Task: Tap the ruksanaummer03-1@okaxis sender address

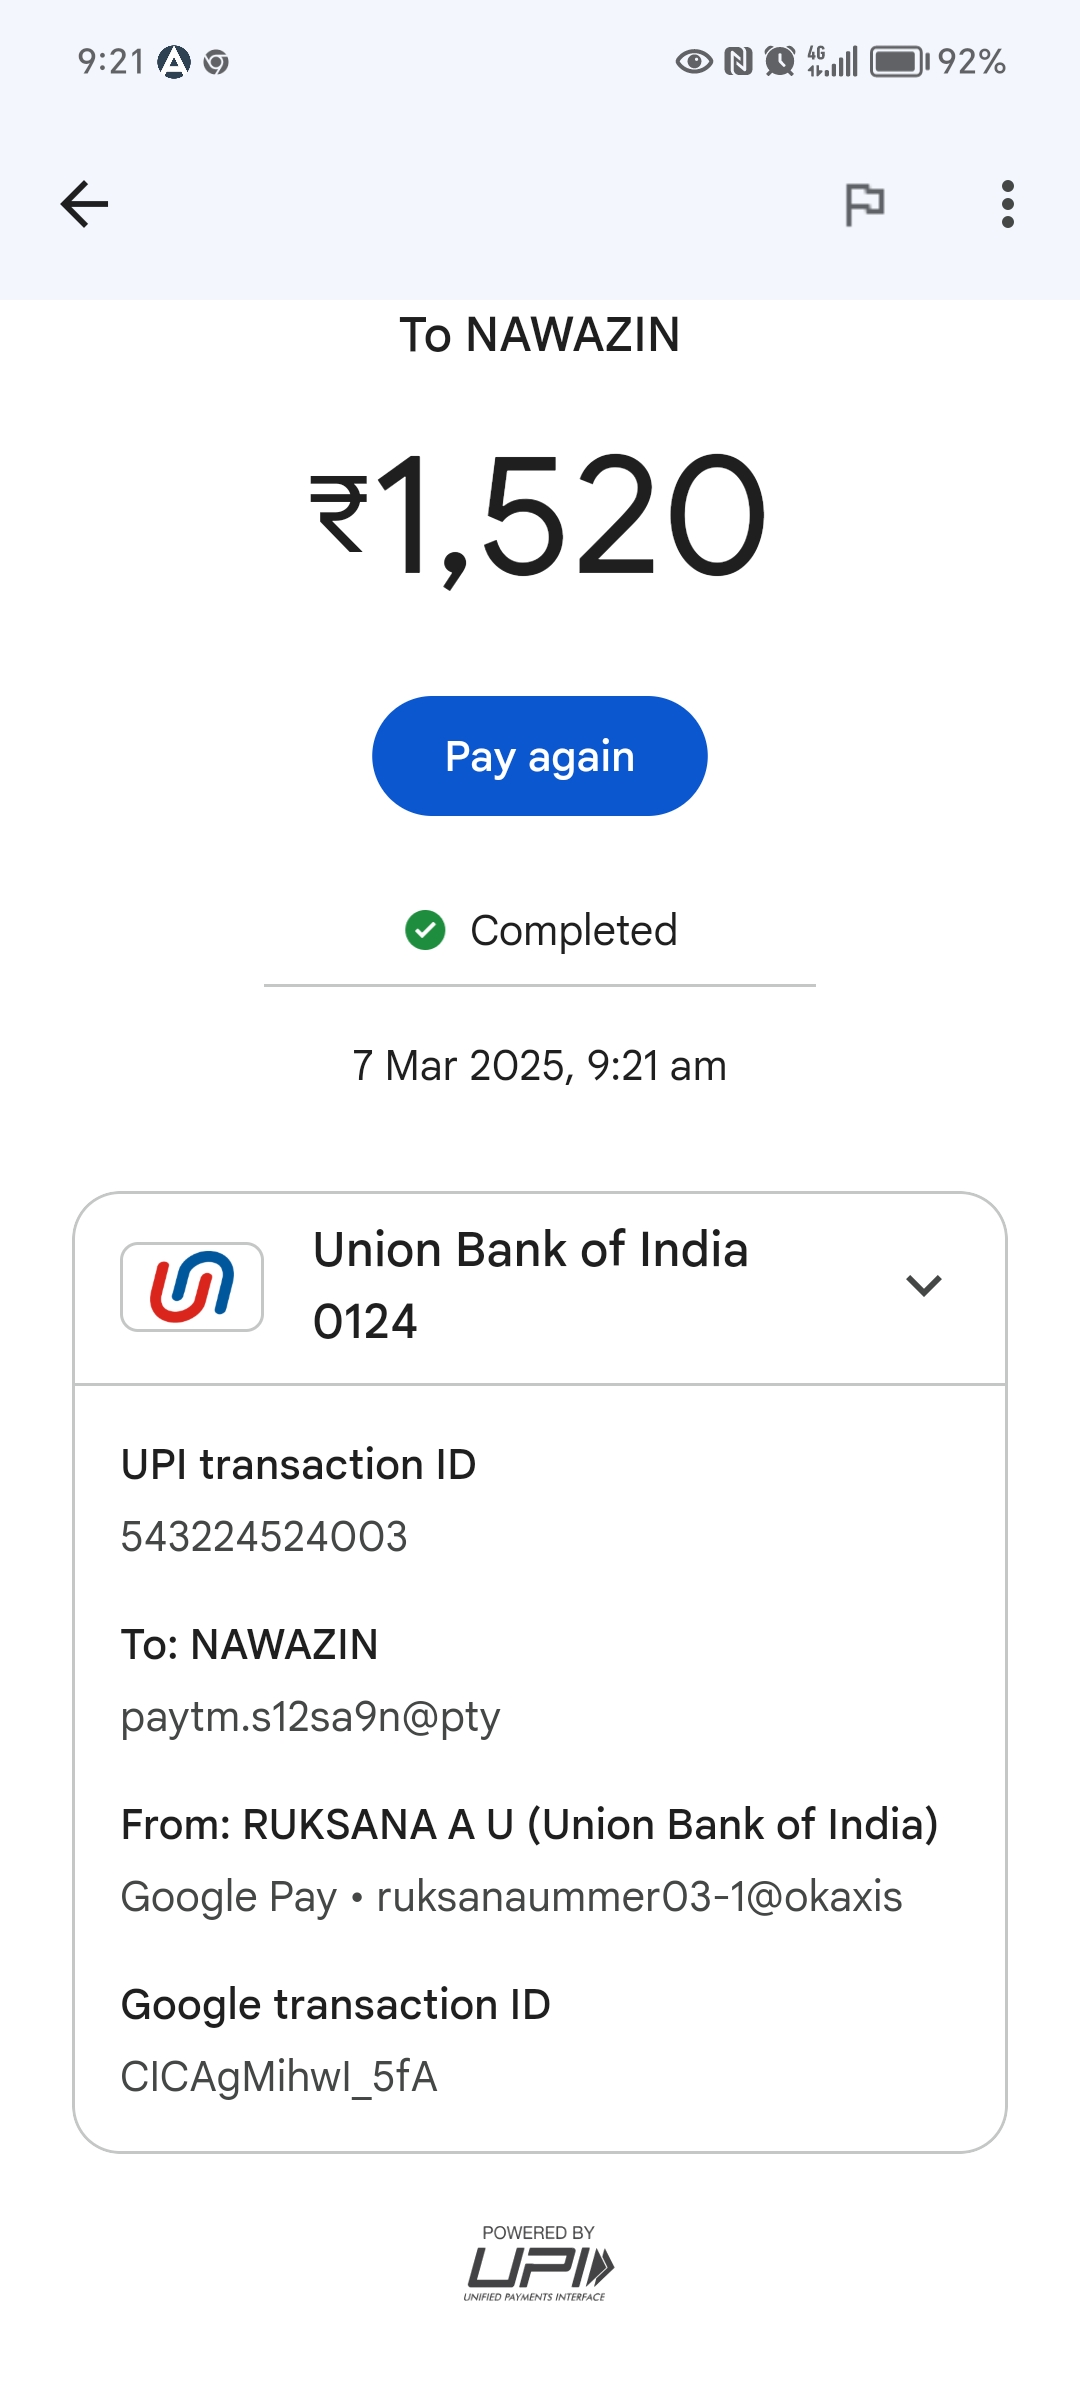Action: click(639, 1897)
